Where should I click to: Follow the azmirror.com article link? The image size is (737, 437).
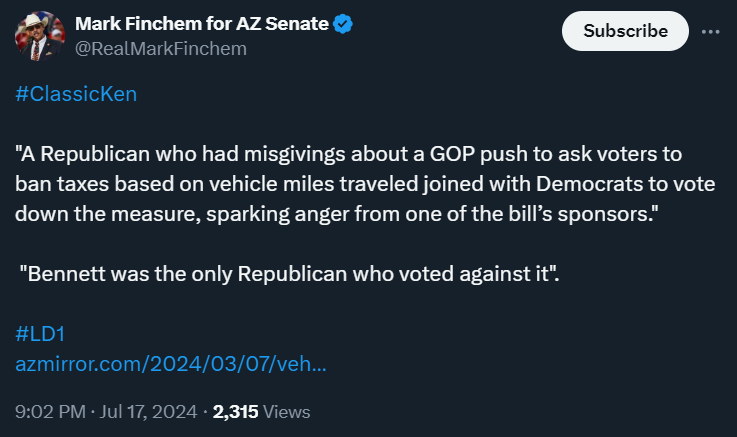pos(171,364)
